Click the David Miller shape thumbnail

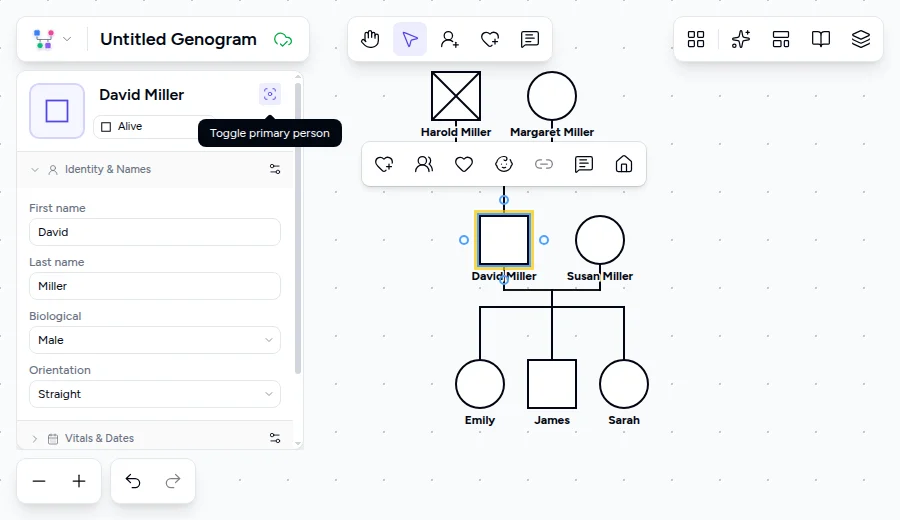(x=57, y=111)
